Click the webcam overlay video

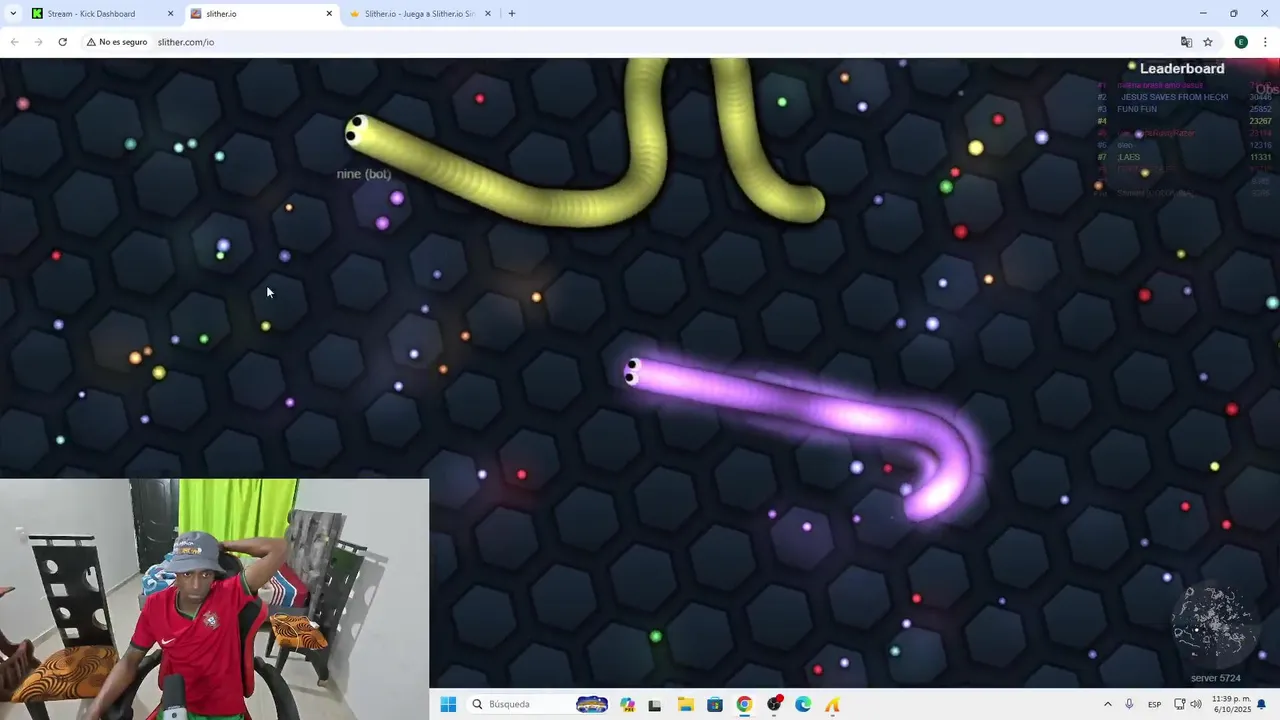pos(214,599)
